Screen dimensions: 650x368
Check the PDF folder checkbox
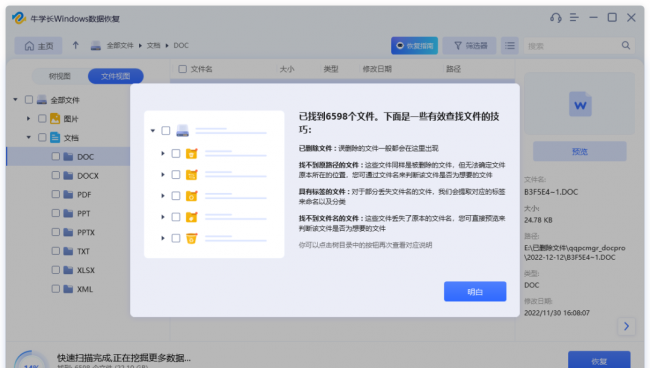pos(56,194)
